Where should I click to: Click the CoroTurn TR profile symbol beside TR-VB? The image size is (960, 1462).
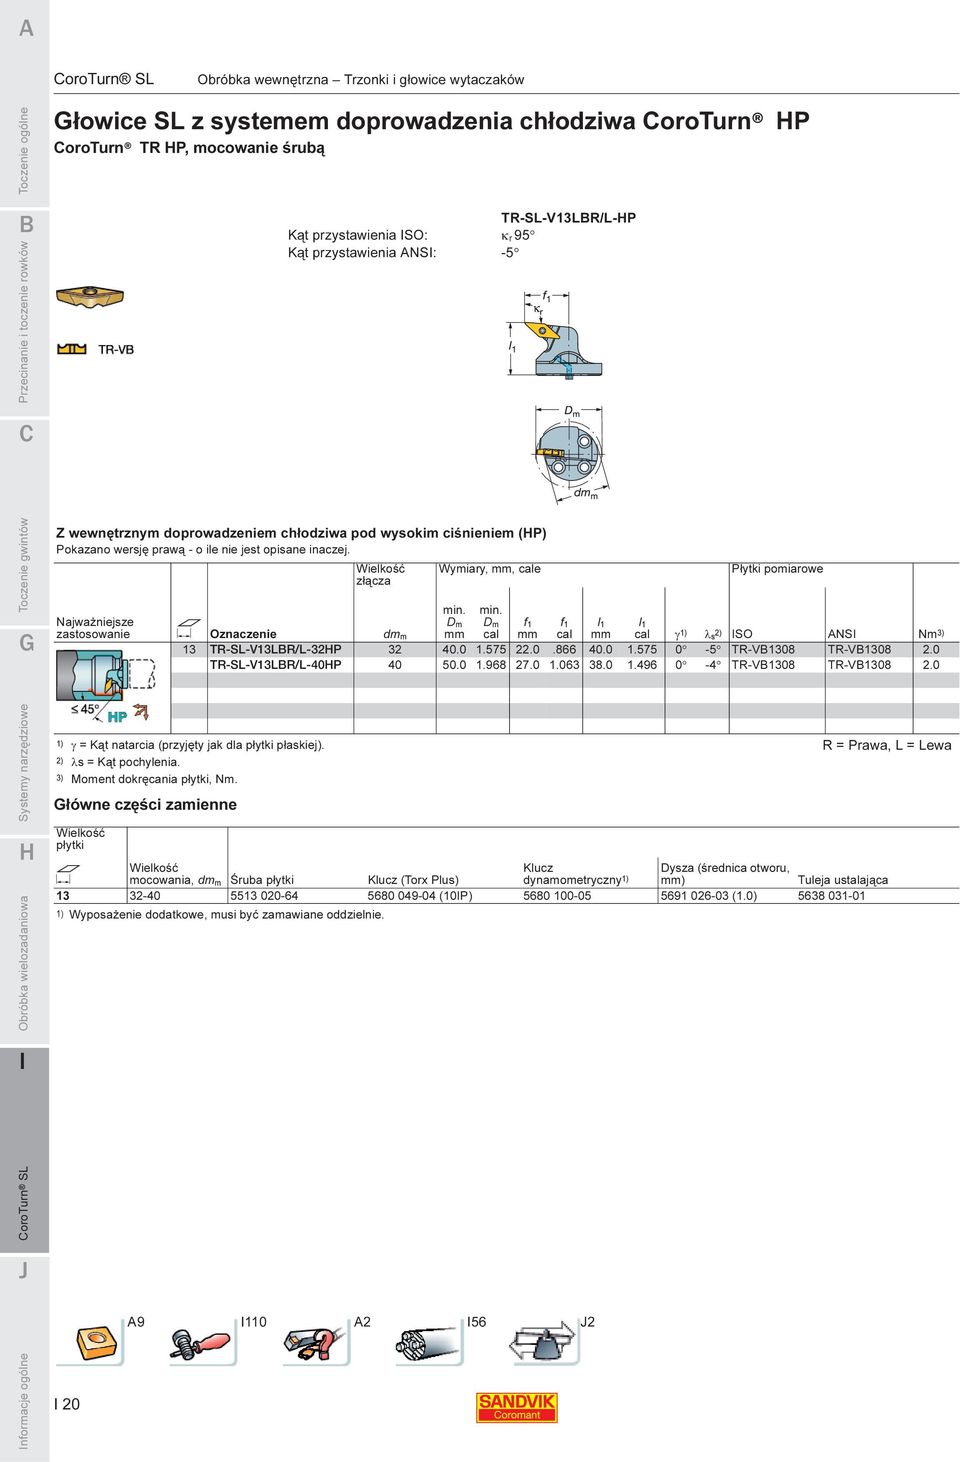[x=72, y=349]
